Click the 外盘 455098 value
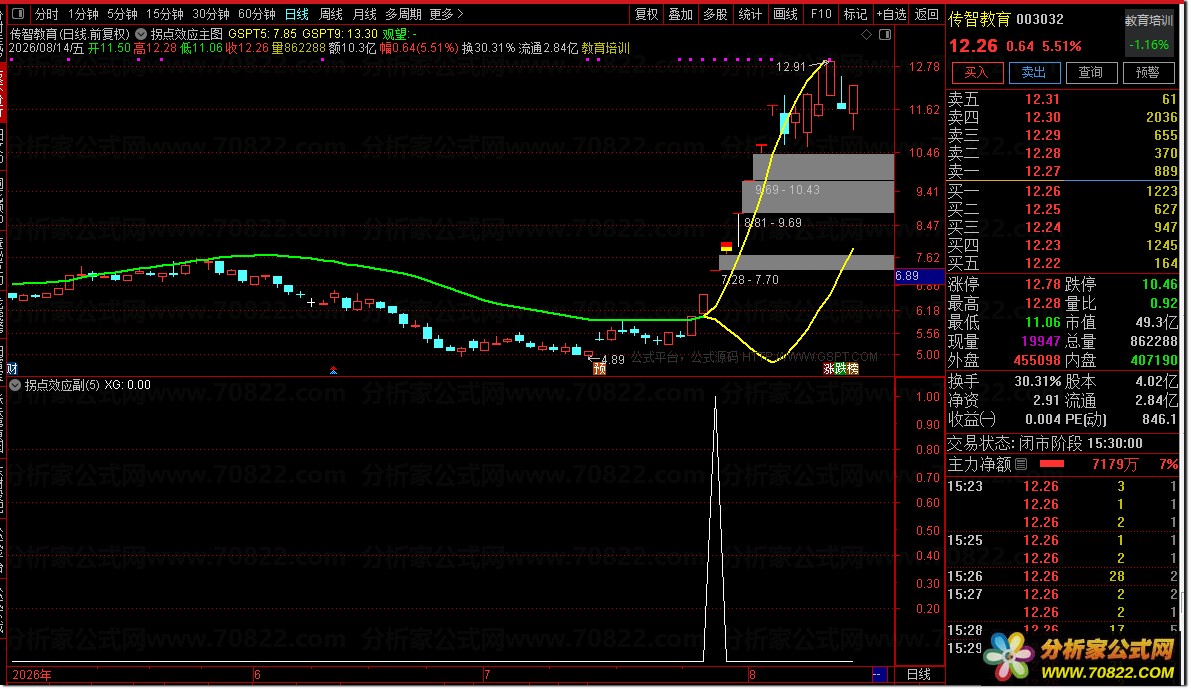The width and height of the screenshot is (1191, 689). point(1037,360)
